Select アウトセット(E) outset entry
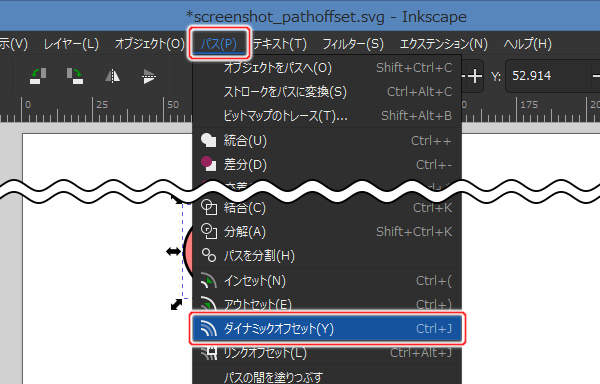Image resolution: width=600 pixels, height=384 pixels. click(x=327, y=304)
